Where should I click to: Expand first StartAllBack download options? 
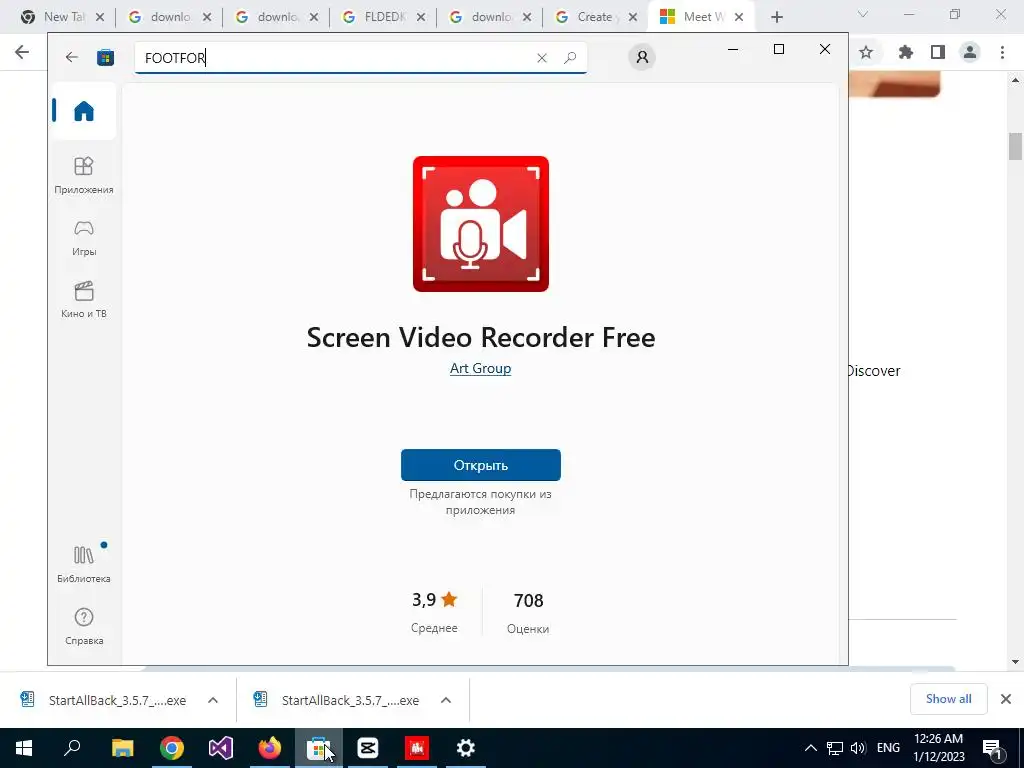tap(213, 700)
